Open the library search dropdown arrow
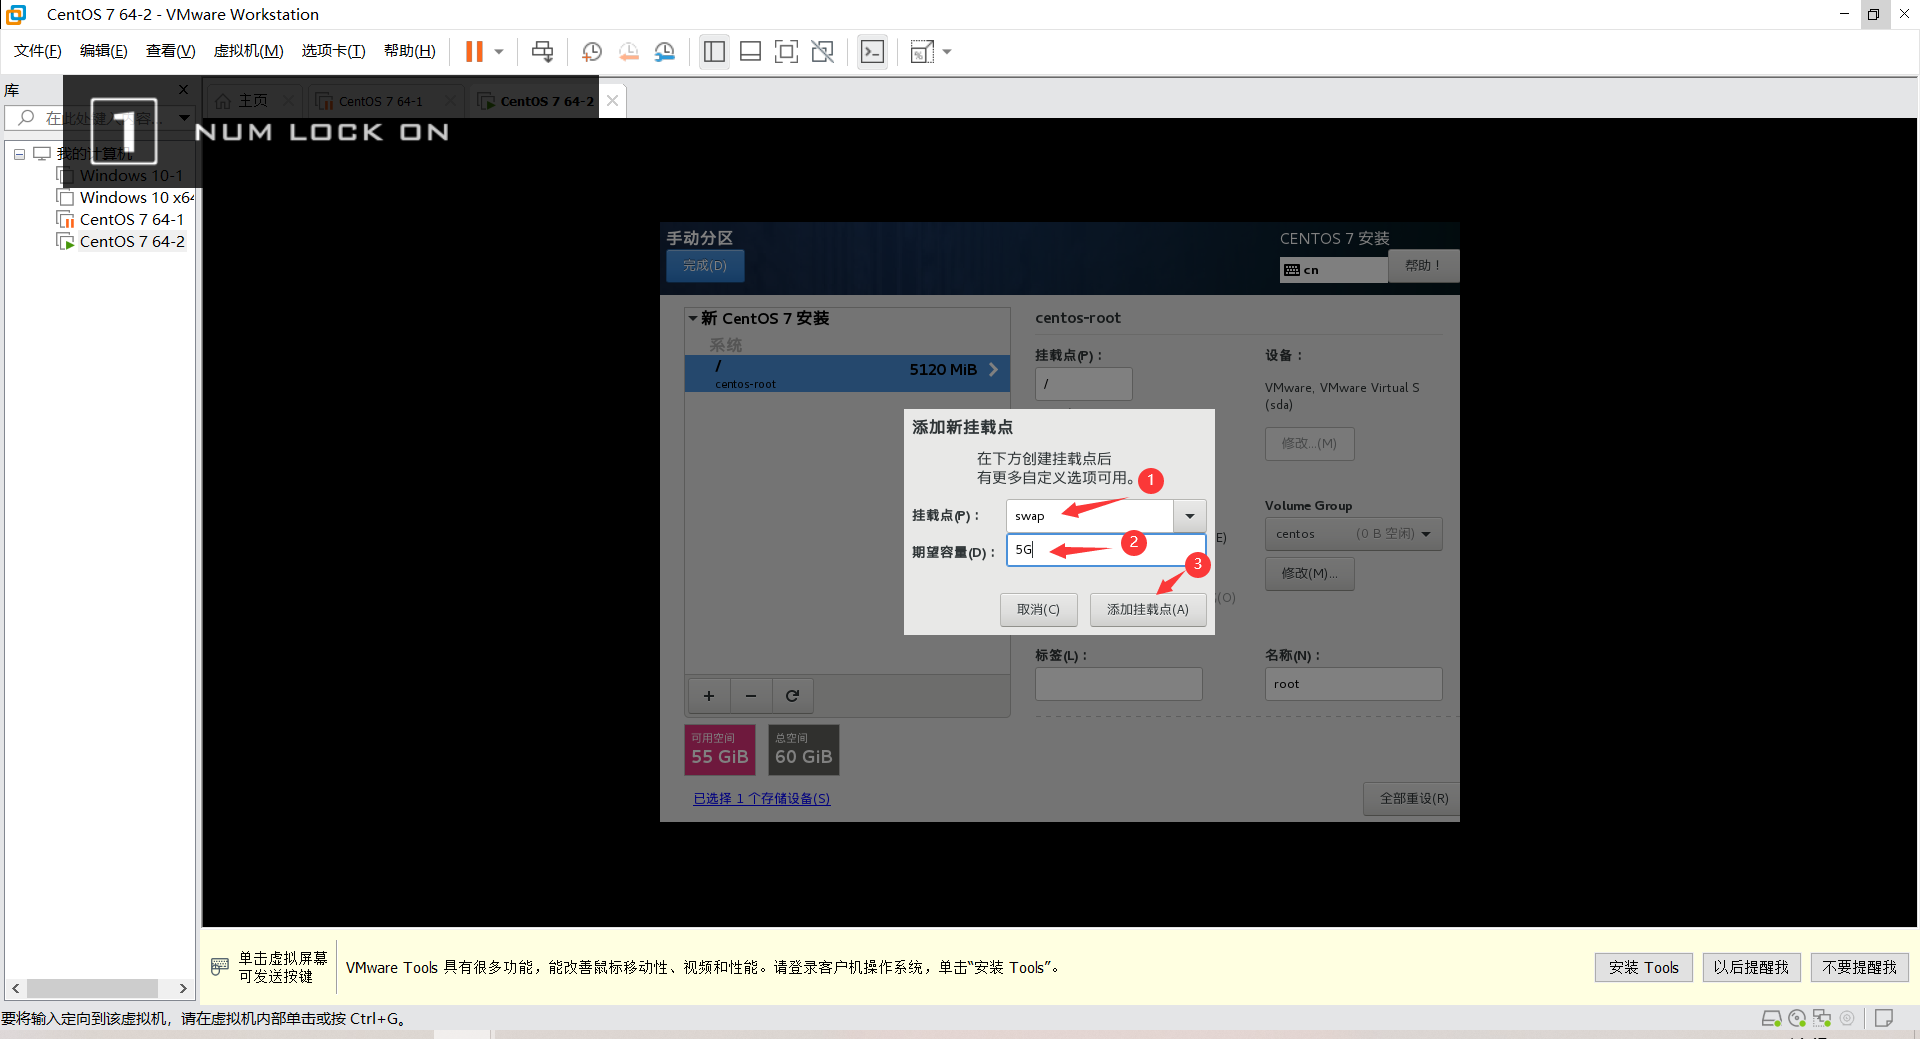Image resolution: width=1920 pixels, height=1039 pixels. point(184,118)
